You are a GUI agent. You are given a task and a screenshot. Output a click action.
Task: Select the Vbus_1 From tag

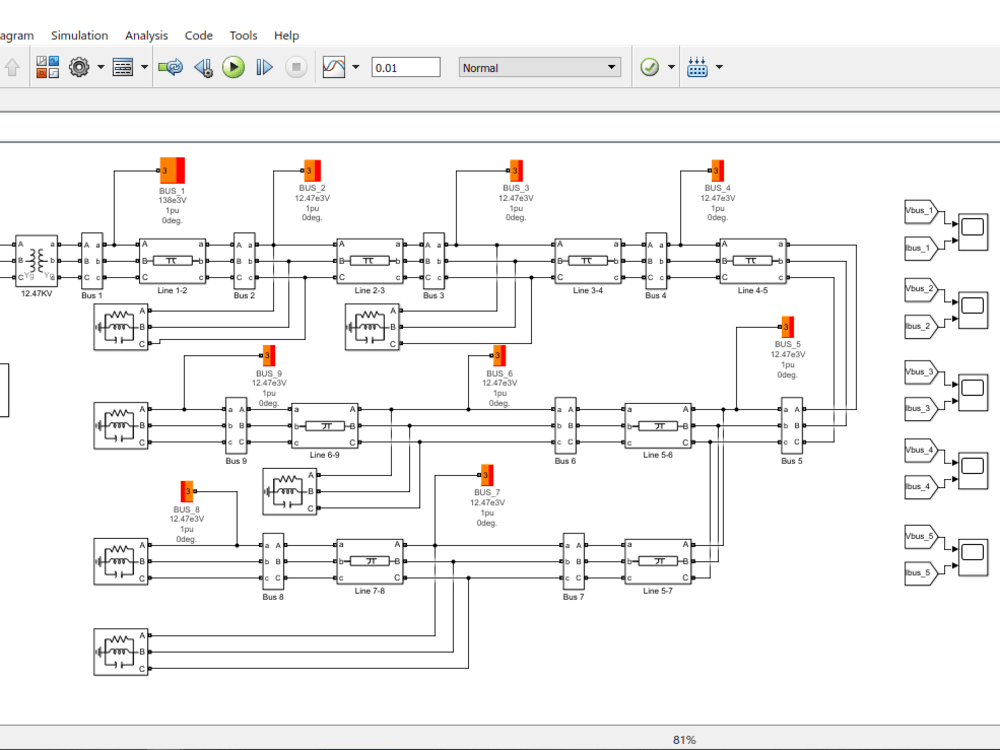921,211
